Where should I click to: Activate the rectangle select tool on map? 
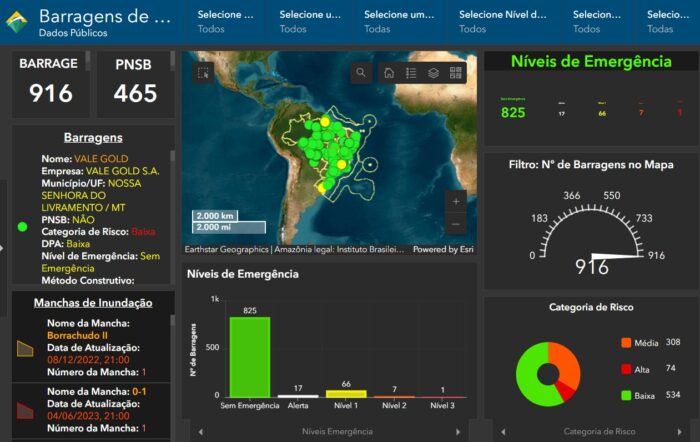pos(203,72)
